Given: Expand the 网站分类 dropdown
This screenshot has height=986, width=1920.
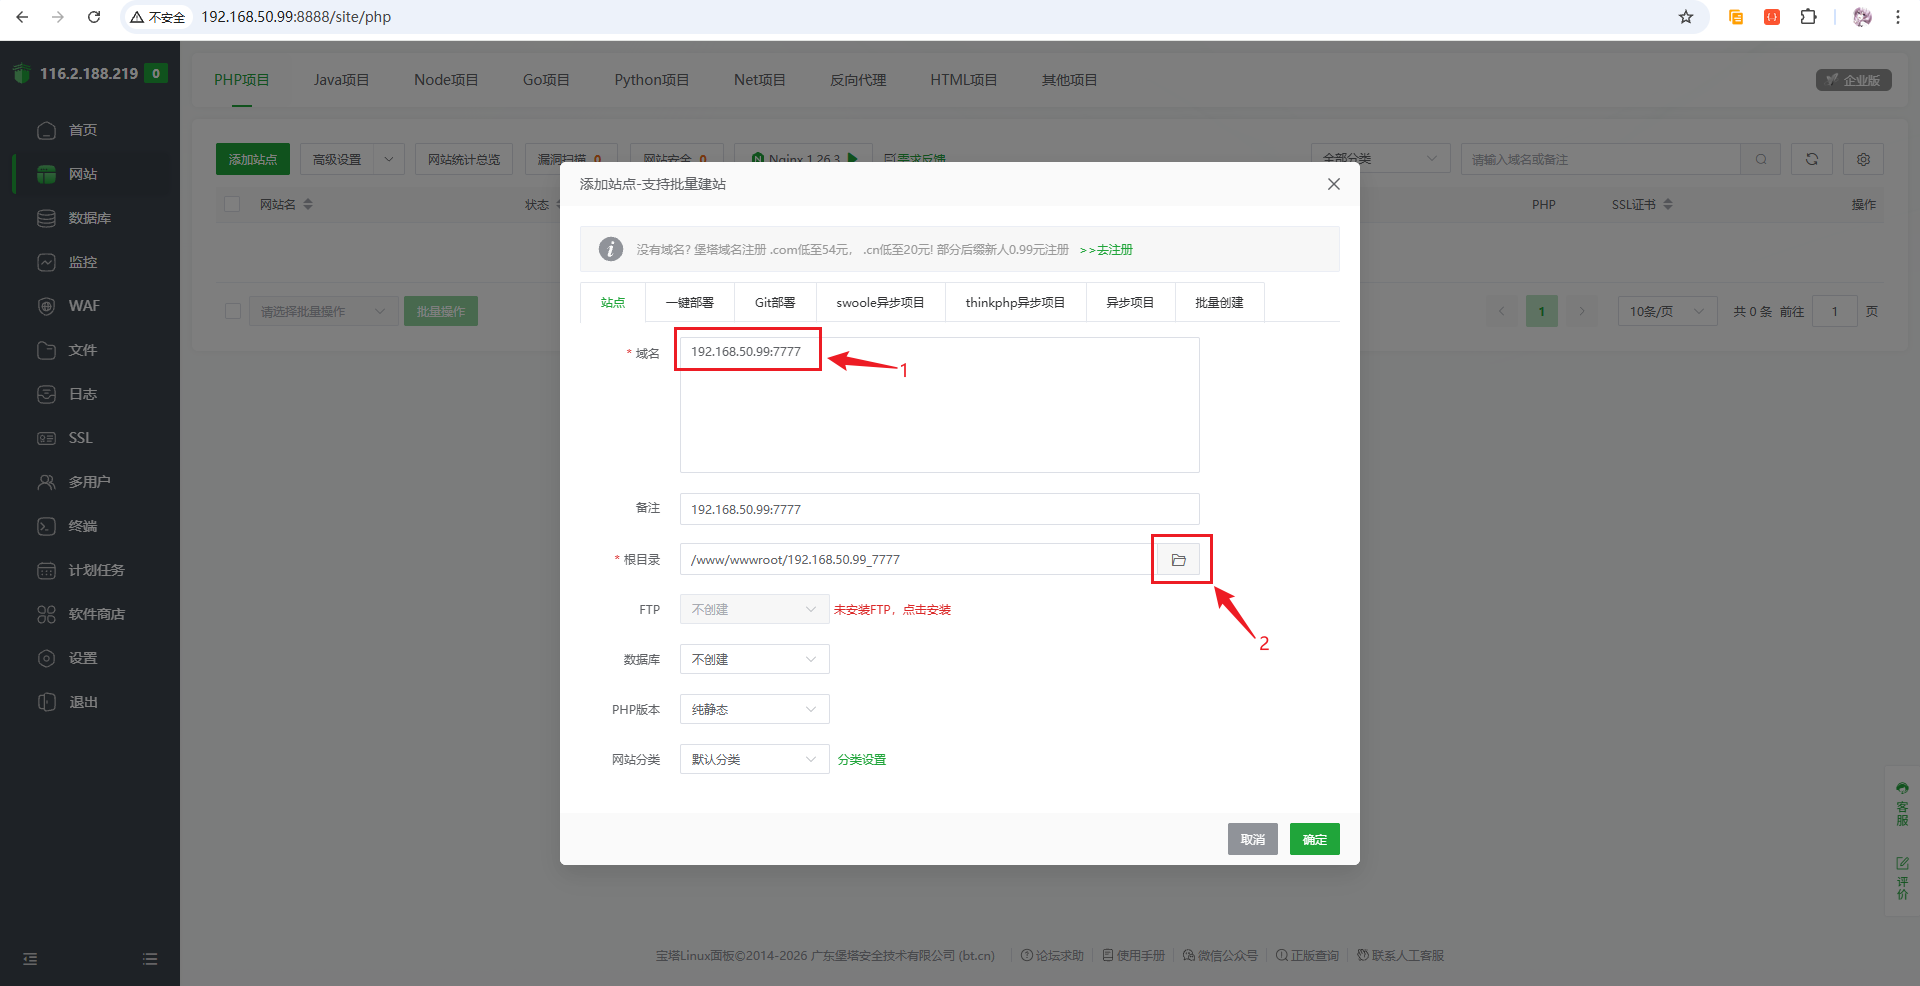Looking at the screenshot, I should pos(754,759).
